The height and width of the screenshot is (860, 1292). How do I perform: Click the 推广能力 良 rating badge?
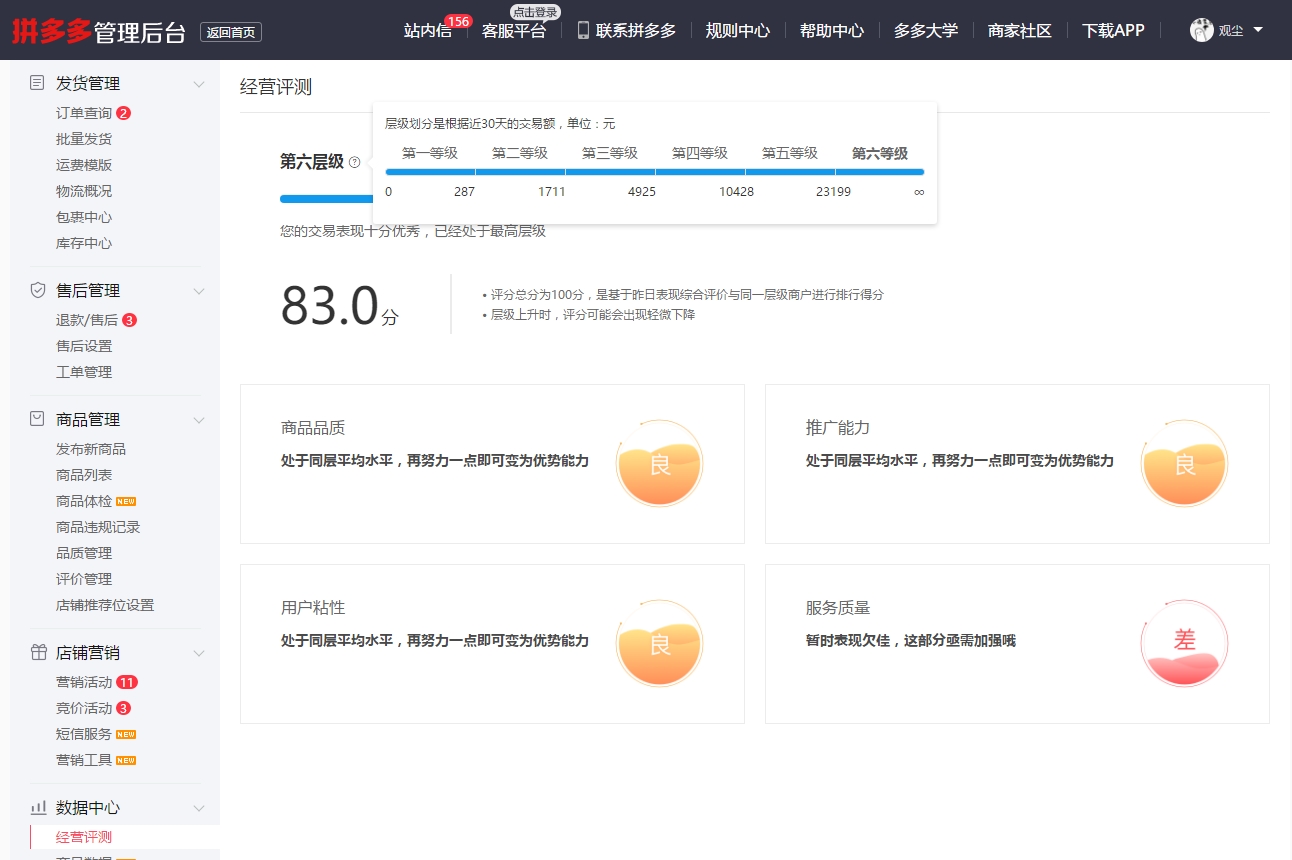click(1184, 464)
